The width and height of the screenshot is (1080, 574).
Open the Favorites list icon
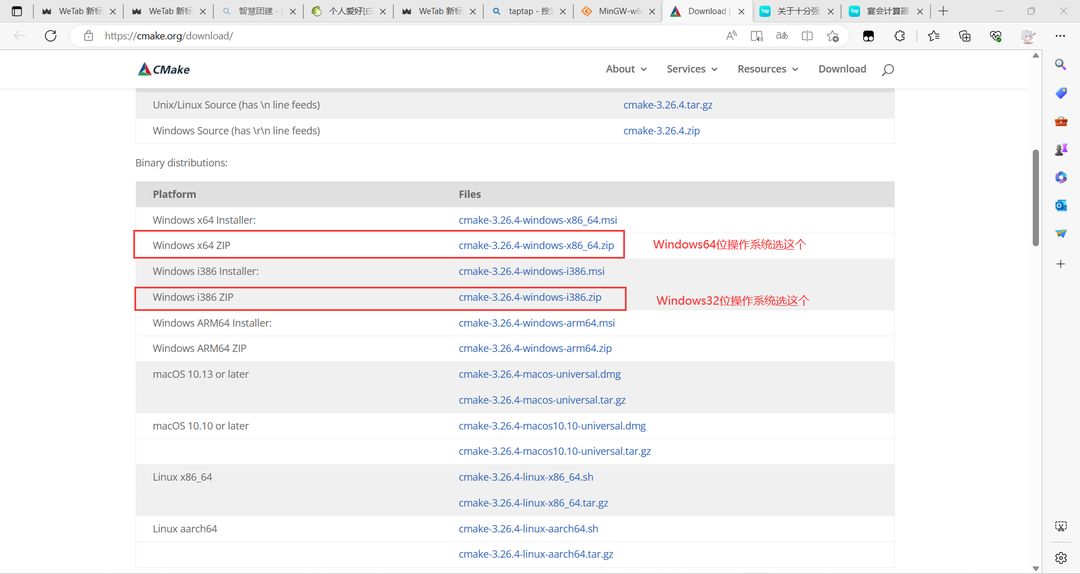(933, 36)
